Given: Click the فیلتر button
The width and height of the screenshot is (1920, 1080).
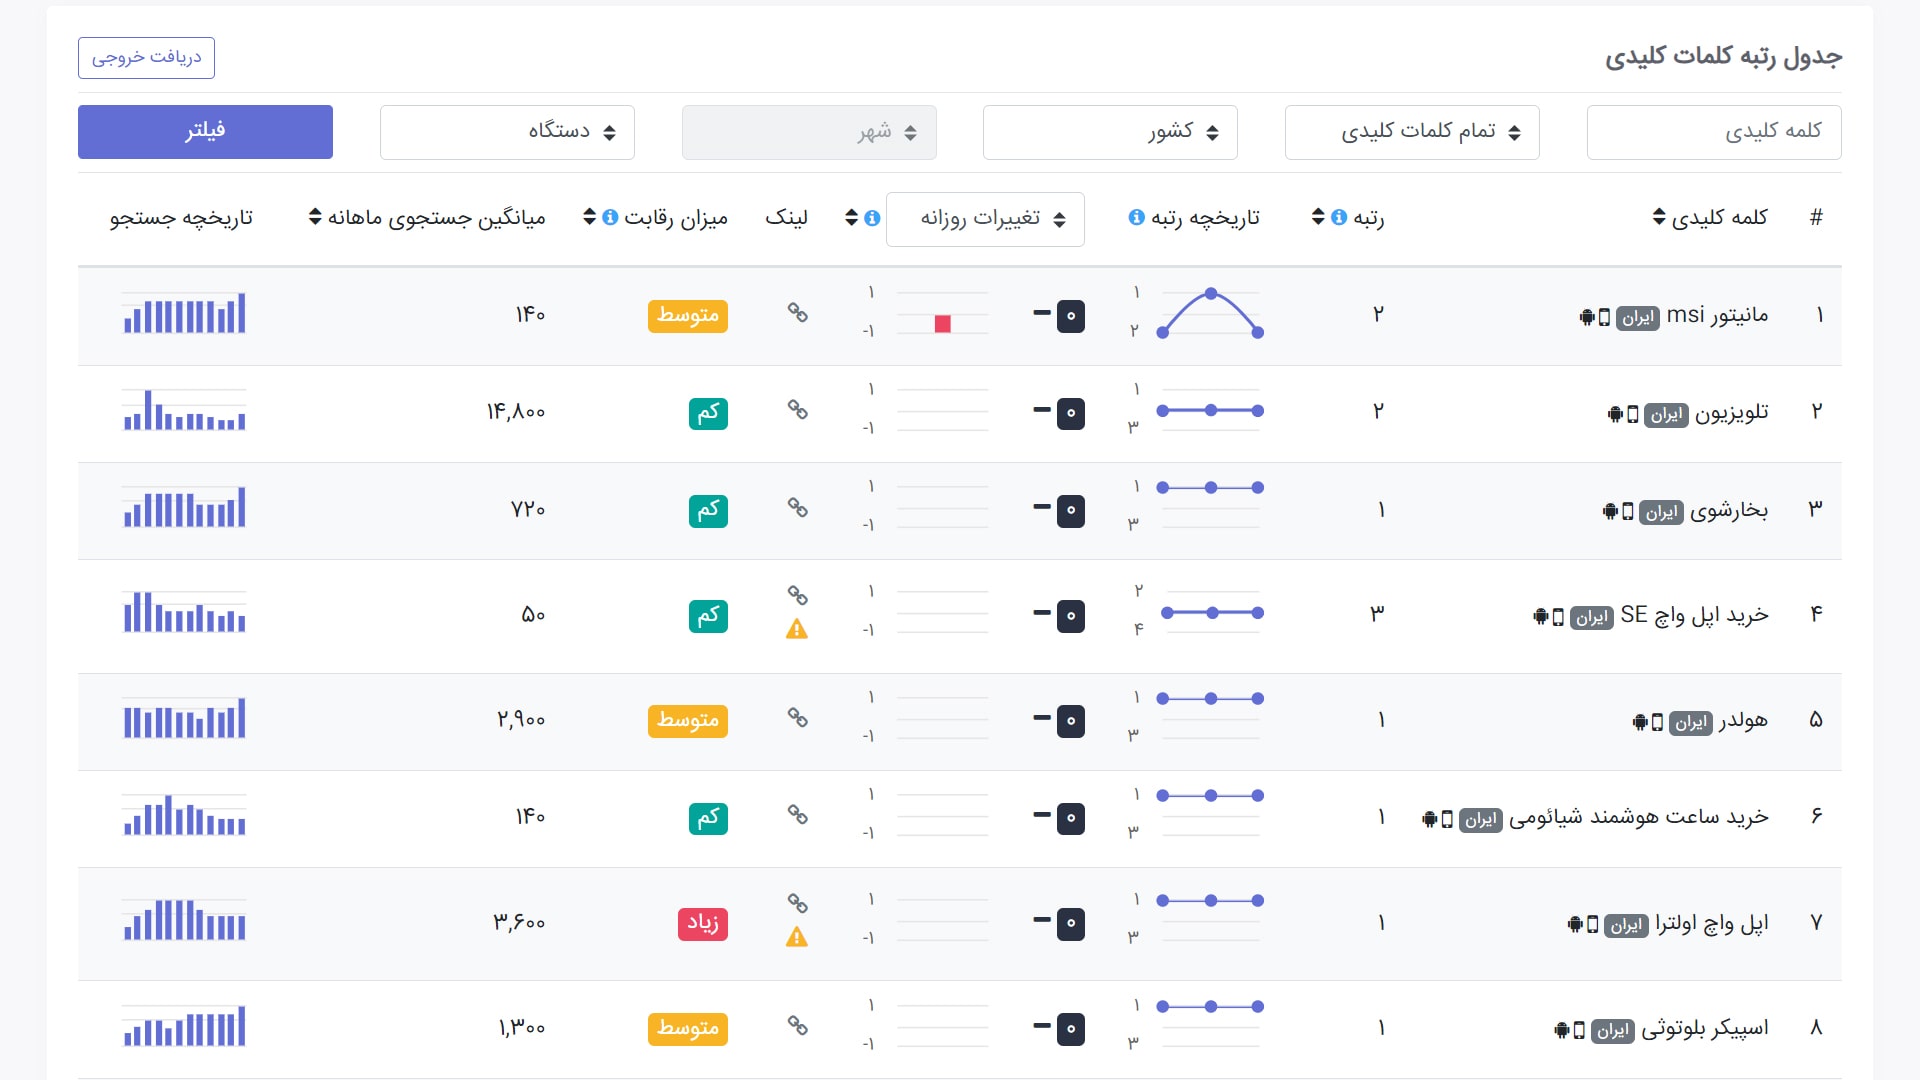Looking at the screenshot, I should pos(205,132).
